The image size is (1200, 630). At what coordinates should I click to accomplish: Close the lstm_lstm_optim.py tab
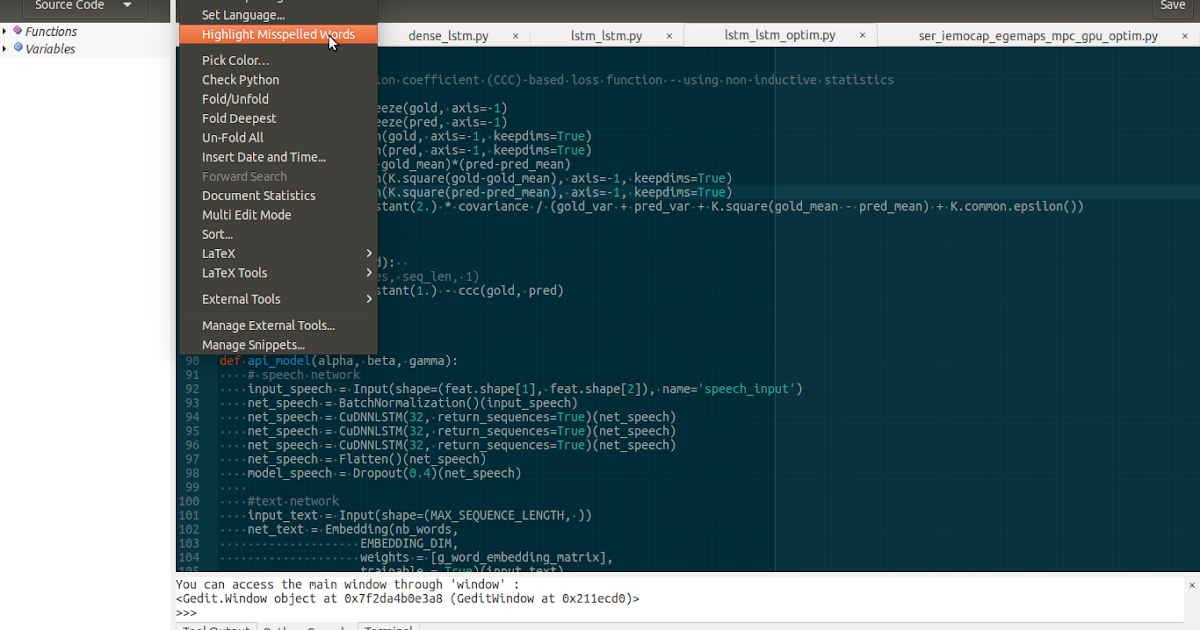pos(863,36)
